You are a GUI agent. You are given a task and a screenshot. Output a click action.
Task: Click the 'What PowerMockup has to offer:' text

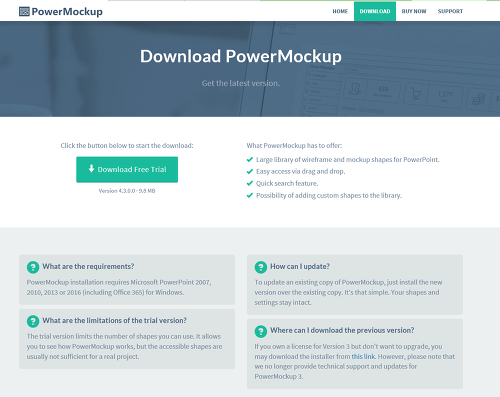(294, 146)
